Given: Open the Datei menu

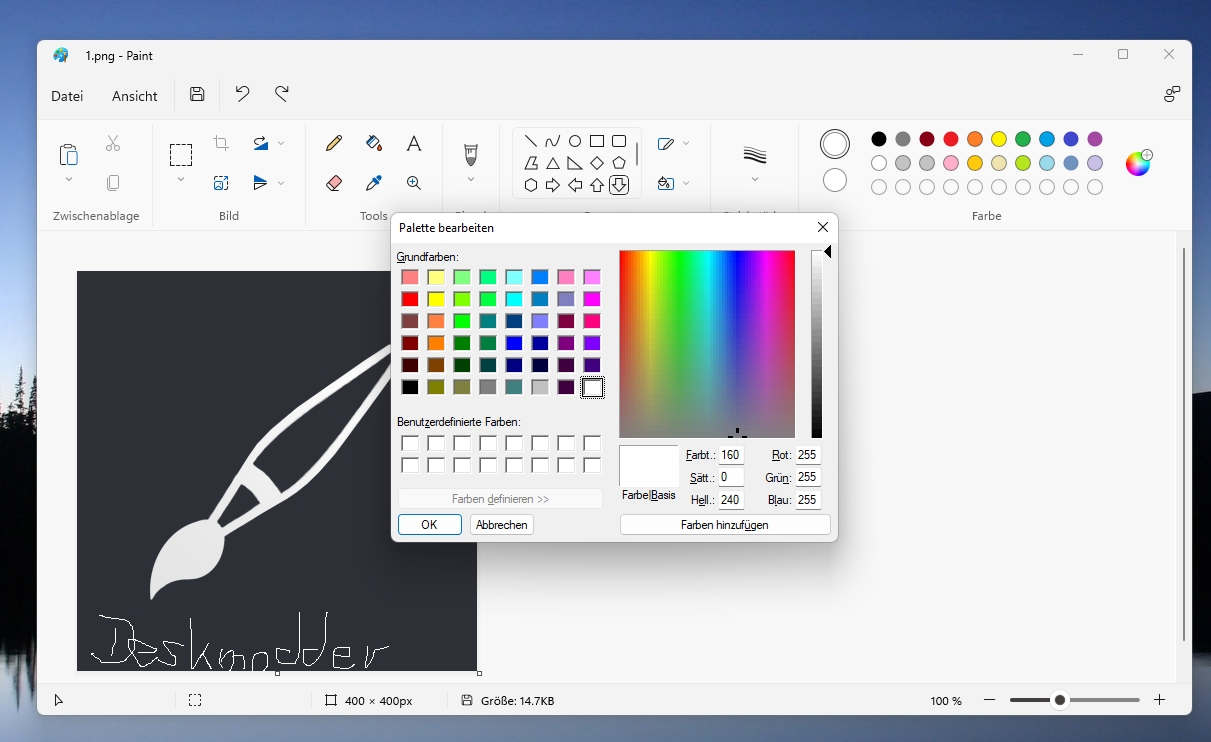Looking at the screenshot, I should pos(67,96).
